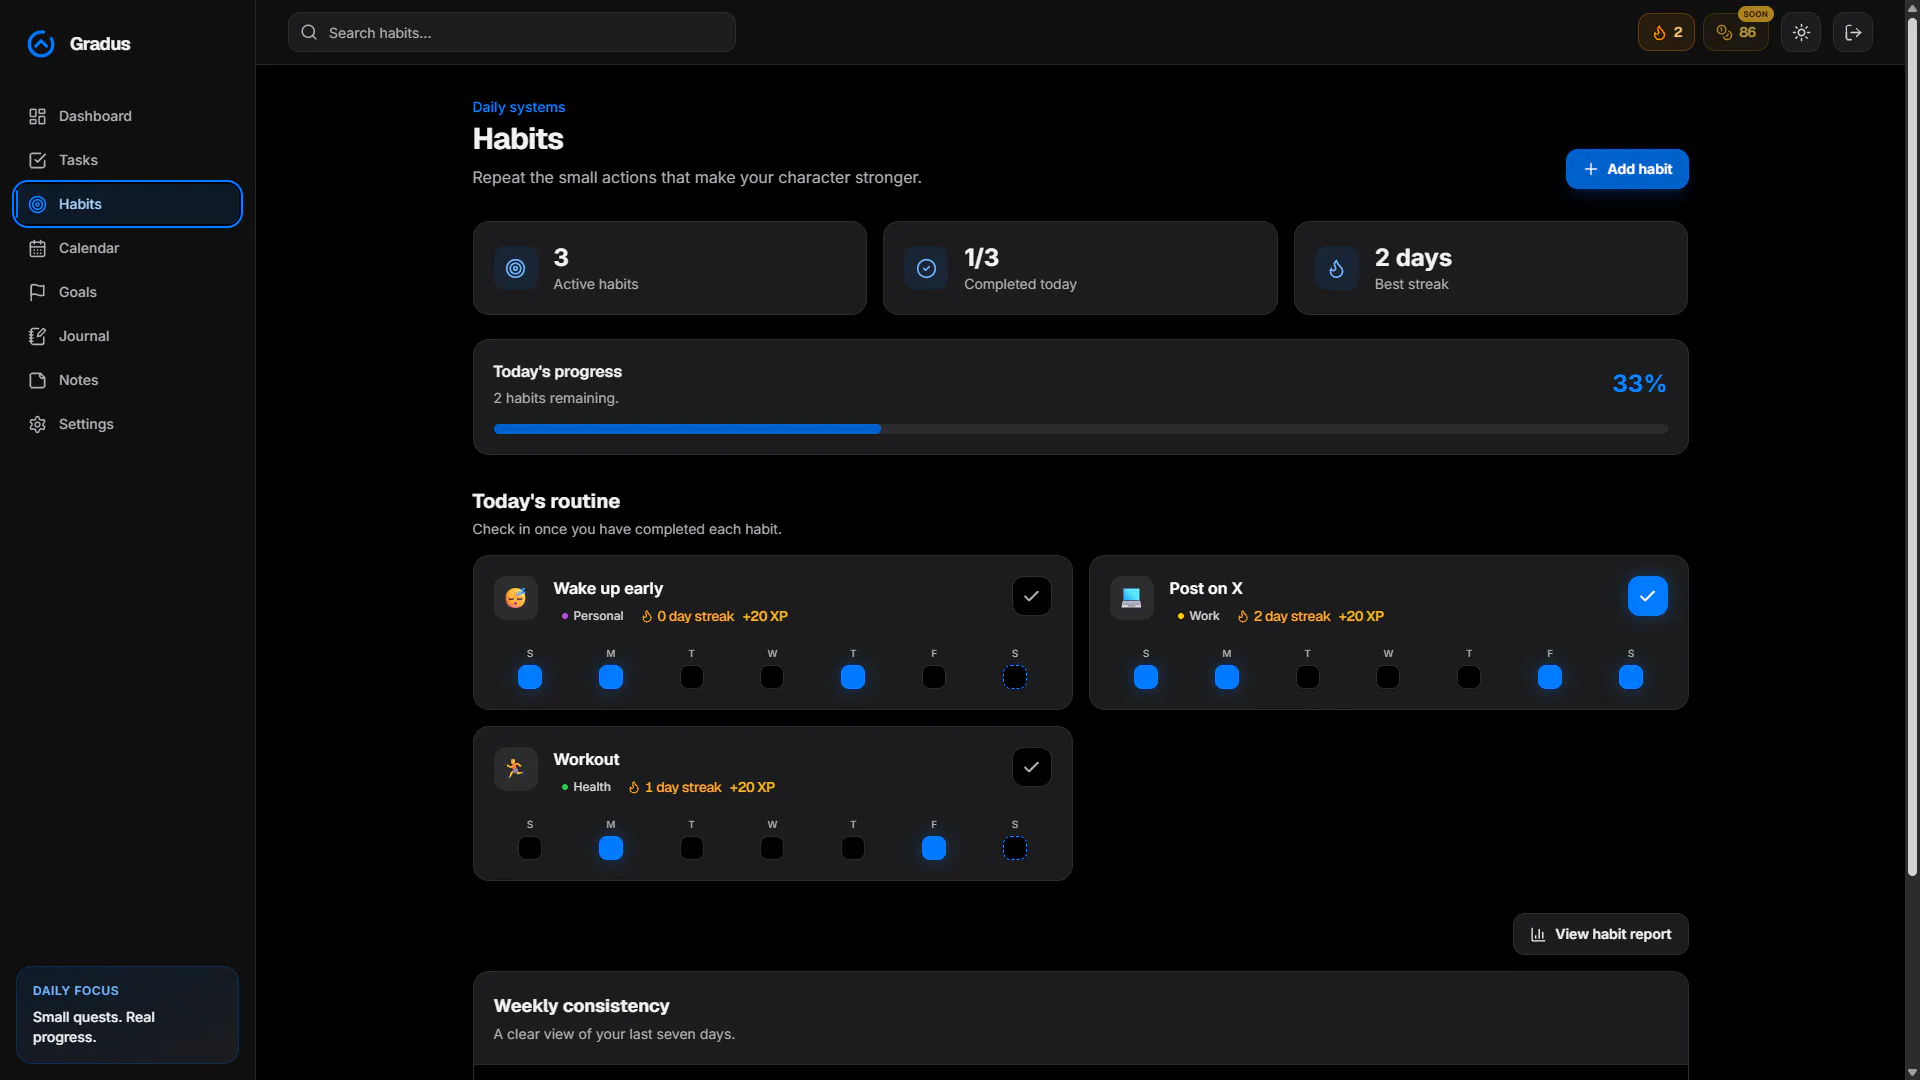The height and width of the screenshot is (1080, 1920).
Task: Click Wake up early Sunday square
Action: 530,677
